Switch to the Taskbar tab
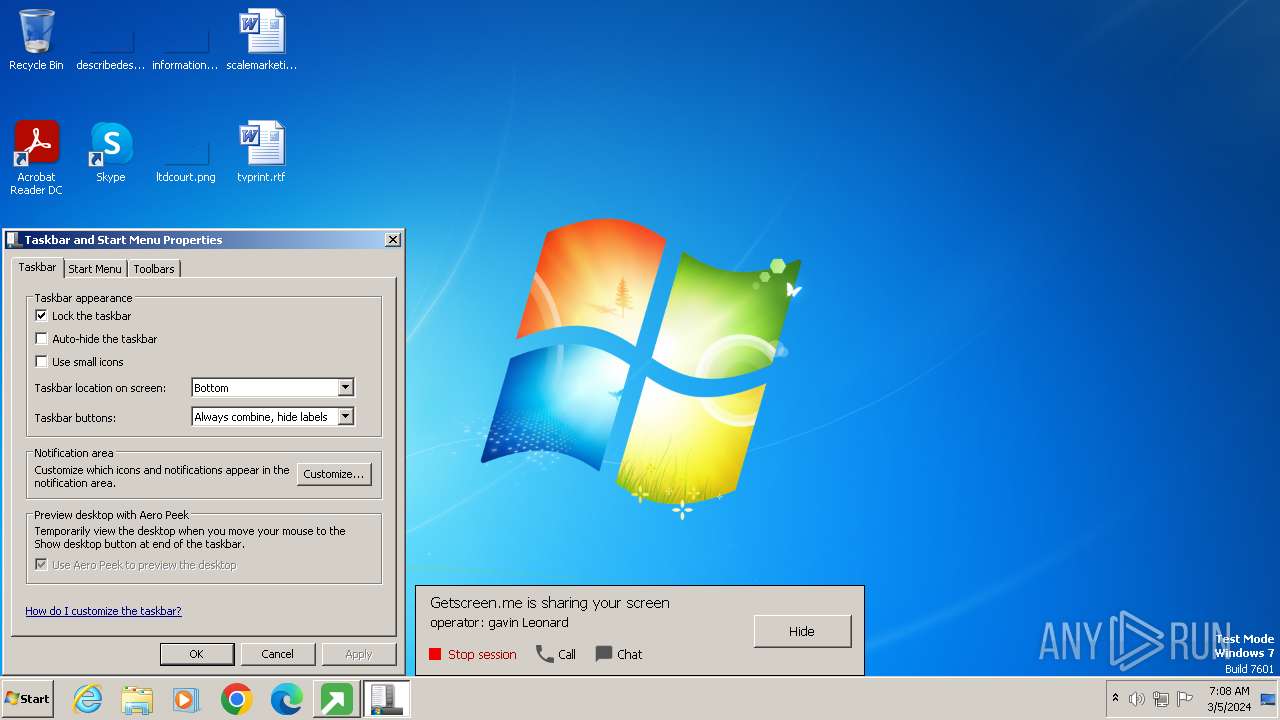The width and height of the screenshot is (1280, 720). [x=37, y=267]
